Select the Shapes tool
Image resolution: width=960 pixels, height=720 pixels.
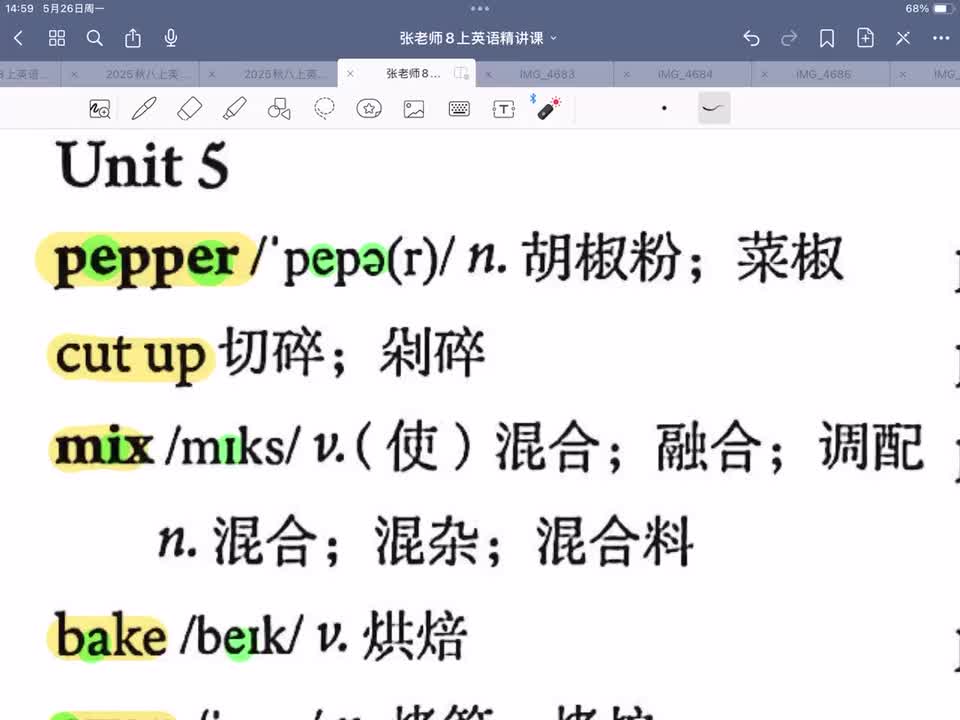[x=279, y=109]
